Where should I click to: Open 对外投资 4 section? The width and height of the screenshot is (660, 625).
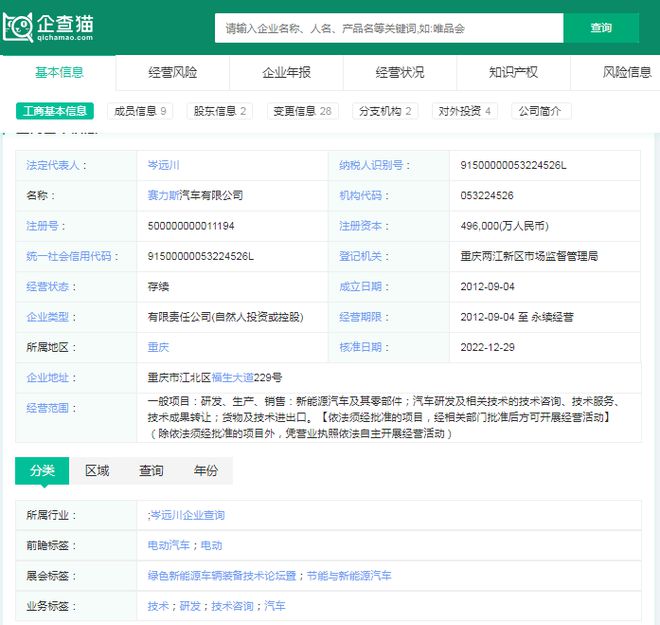[x=465, y=111]
